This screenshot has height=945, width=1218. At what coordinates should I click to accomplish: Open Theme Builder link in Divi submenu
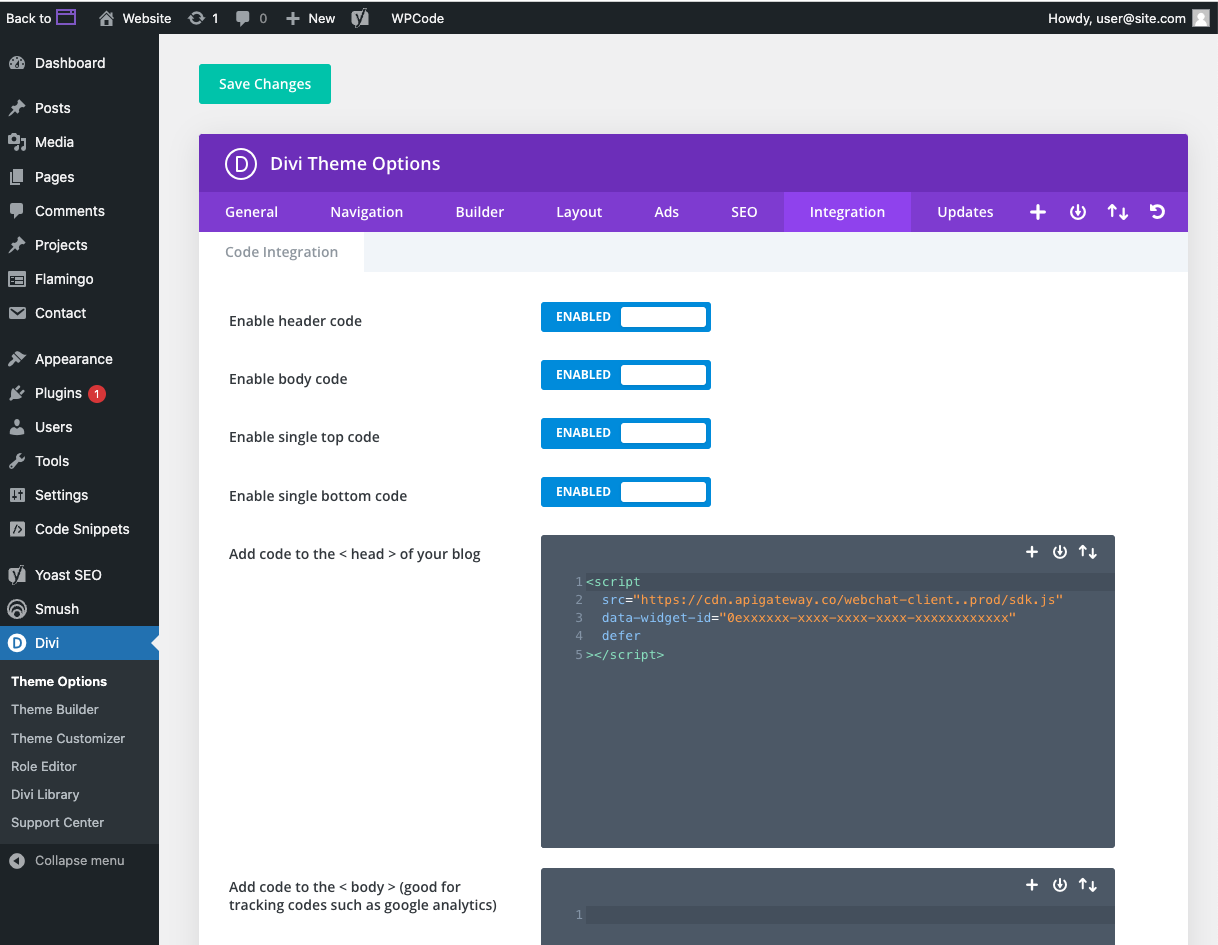55,709
